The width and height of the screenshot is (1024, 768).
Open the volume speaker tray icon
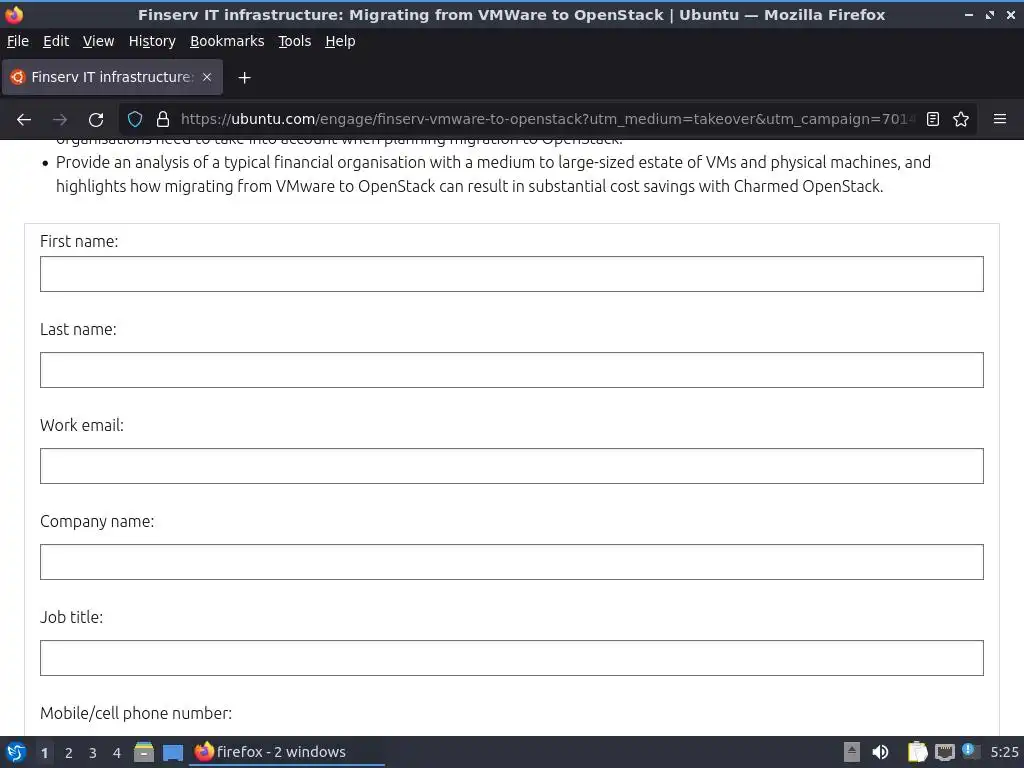[880, 752]
